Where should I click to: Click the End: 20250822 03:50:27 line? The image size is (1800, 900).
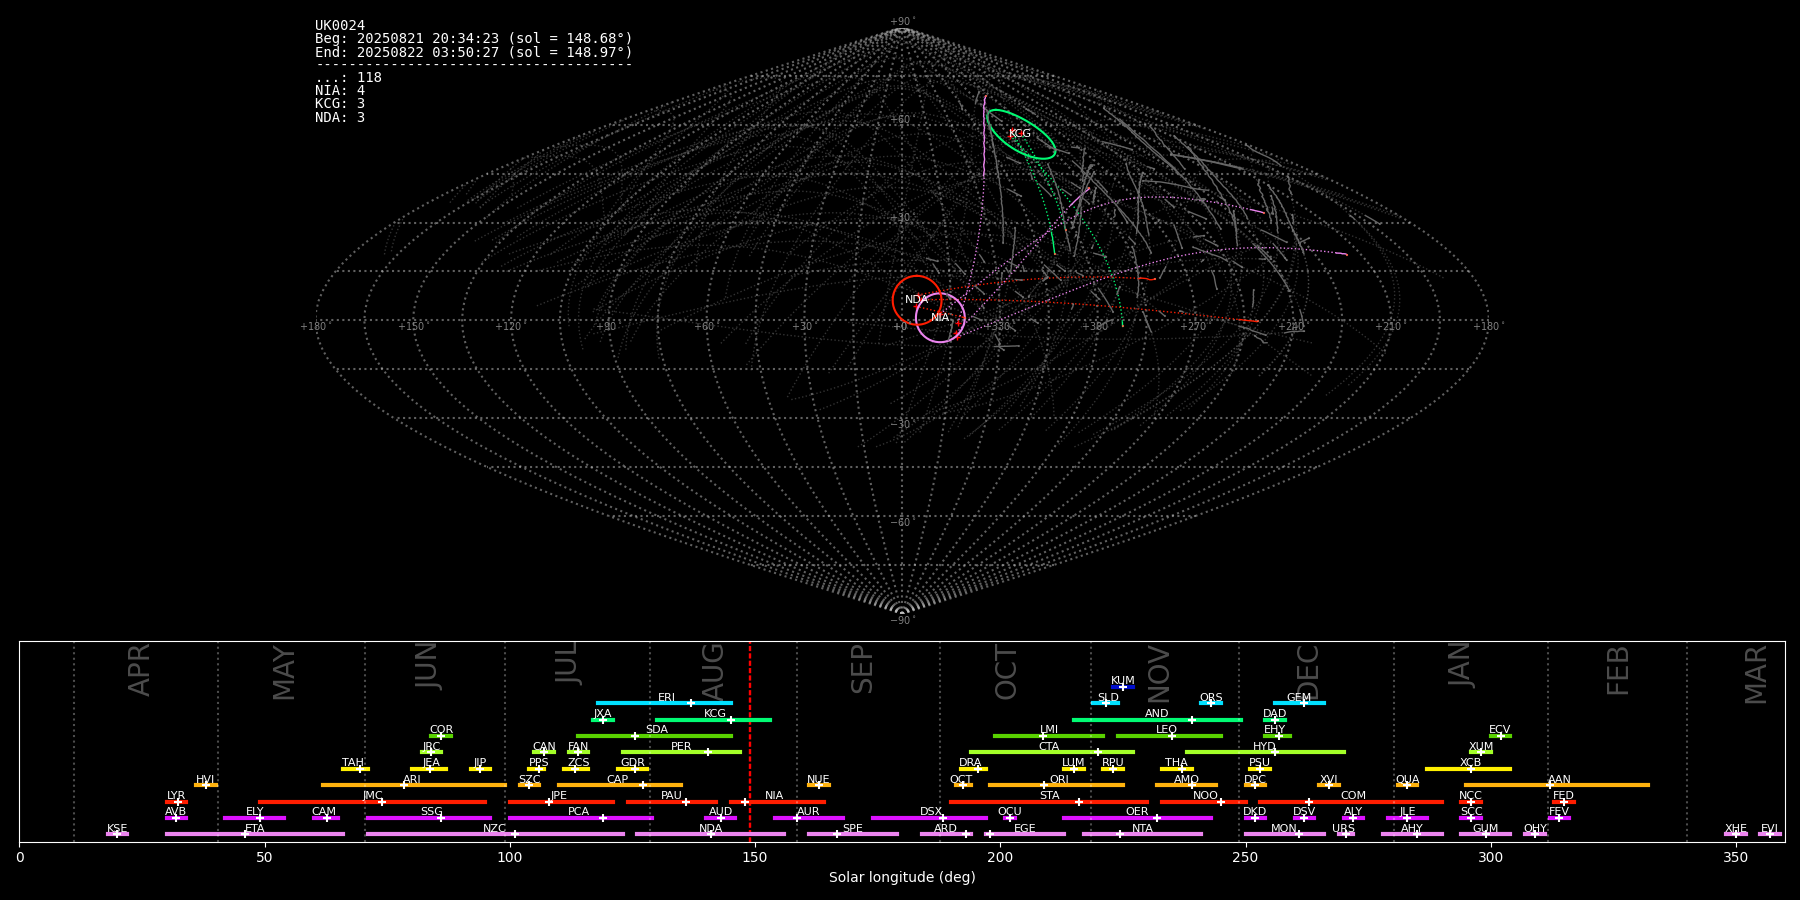[474, 52]
